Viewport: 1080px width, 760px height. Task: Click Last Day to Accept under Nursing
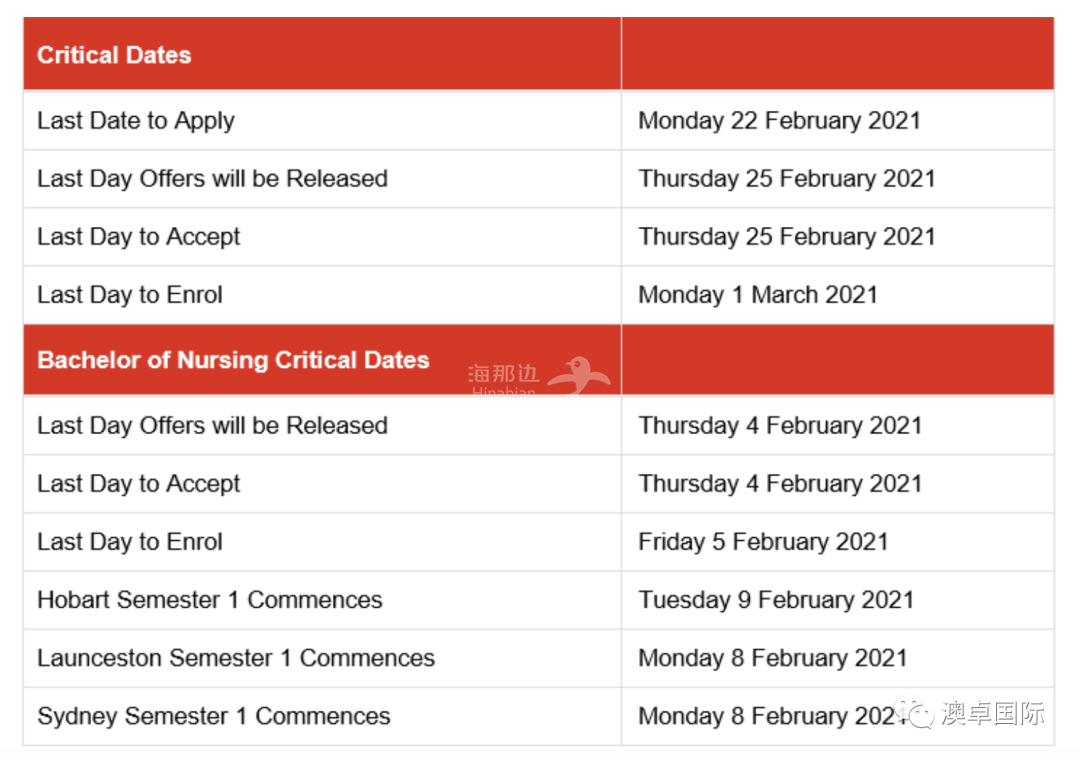[322, 484]
